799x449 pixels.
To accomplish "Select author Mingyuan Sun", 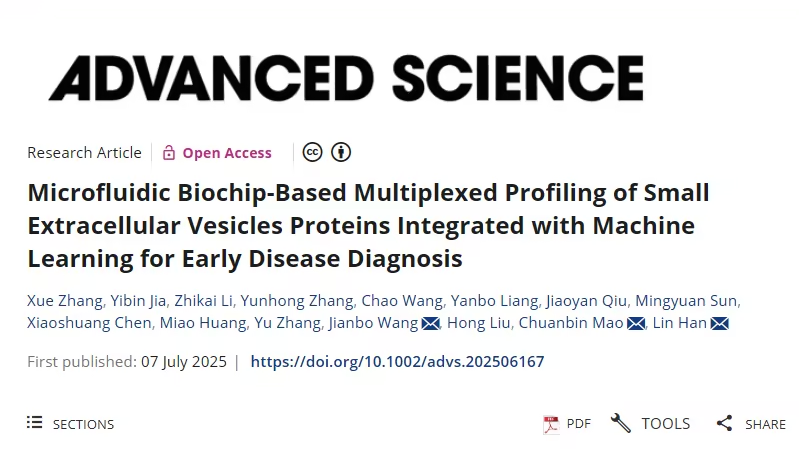I will coord(686,301).
